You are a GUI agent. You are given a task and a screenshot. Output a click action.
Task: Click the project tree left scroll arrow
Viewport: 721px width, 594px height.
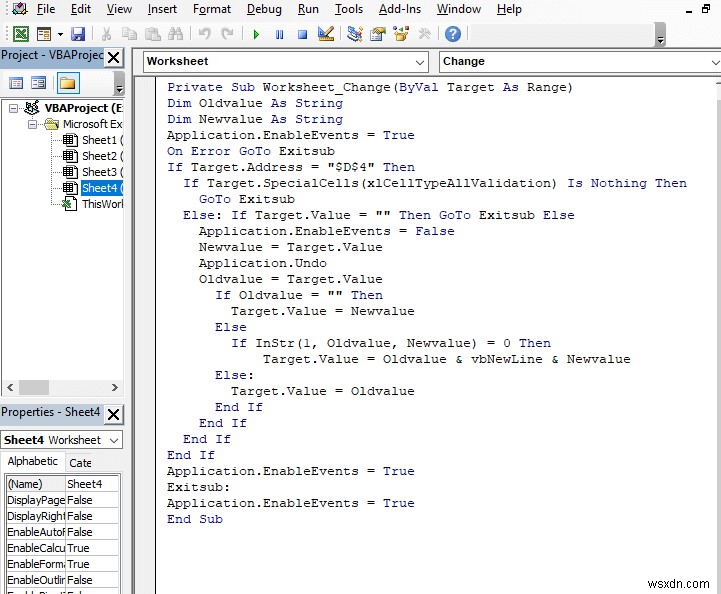[x=10, y=388]
